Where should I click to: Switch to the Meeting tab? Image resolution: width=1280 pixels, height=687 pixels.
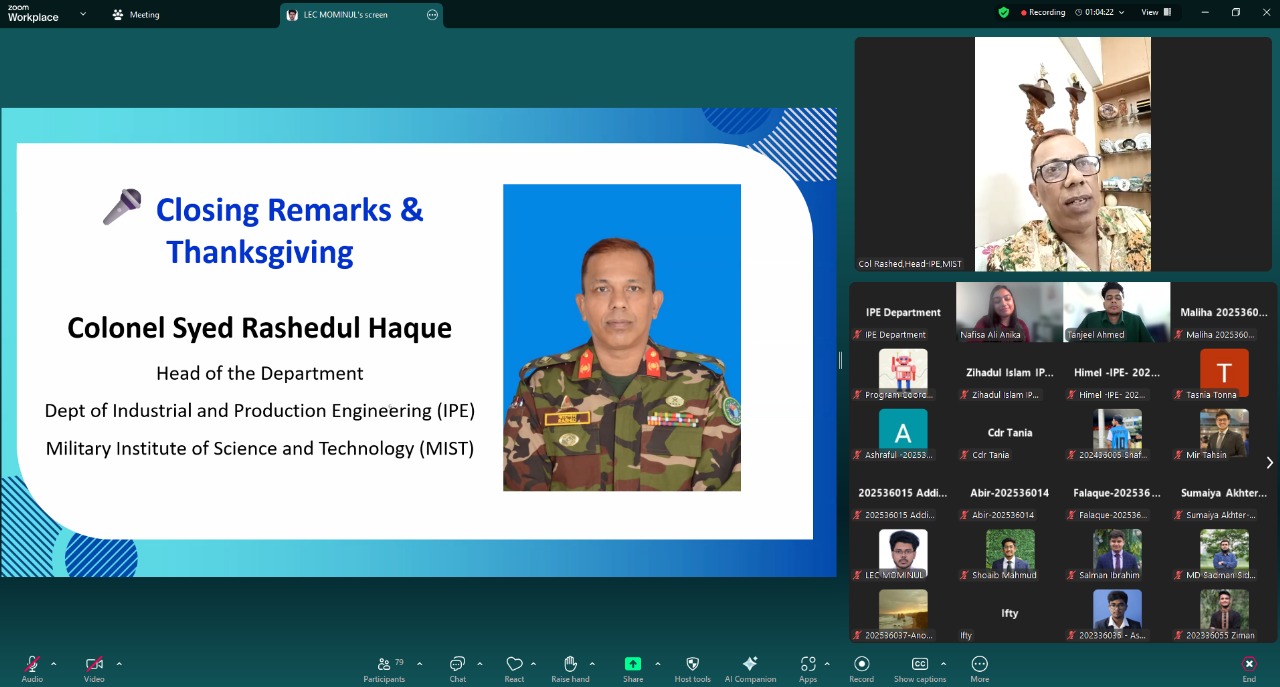[x=135, y=15]
